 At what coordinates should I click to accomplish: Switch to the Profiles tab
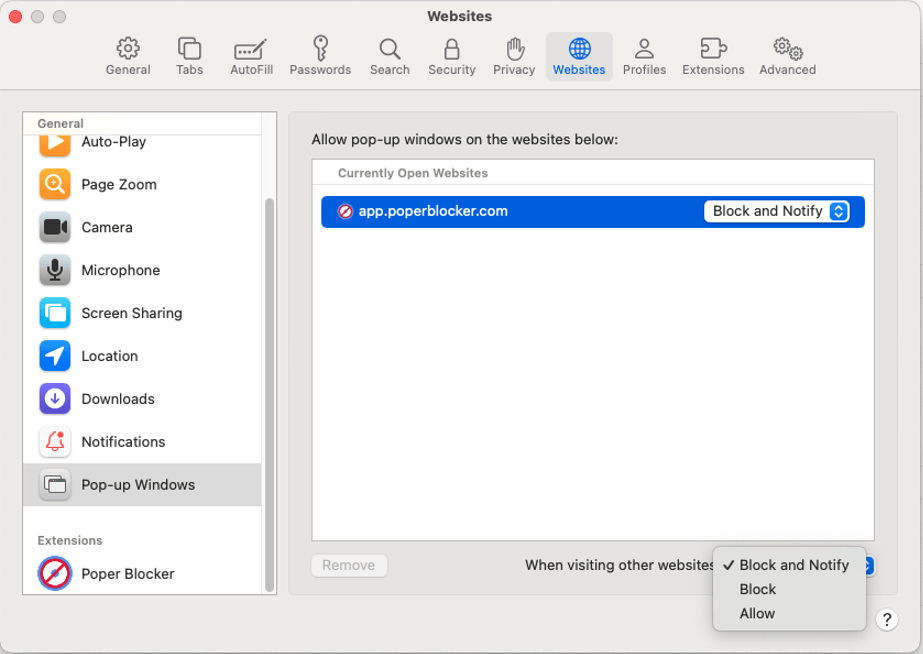point(644,54)
